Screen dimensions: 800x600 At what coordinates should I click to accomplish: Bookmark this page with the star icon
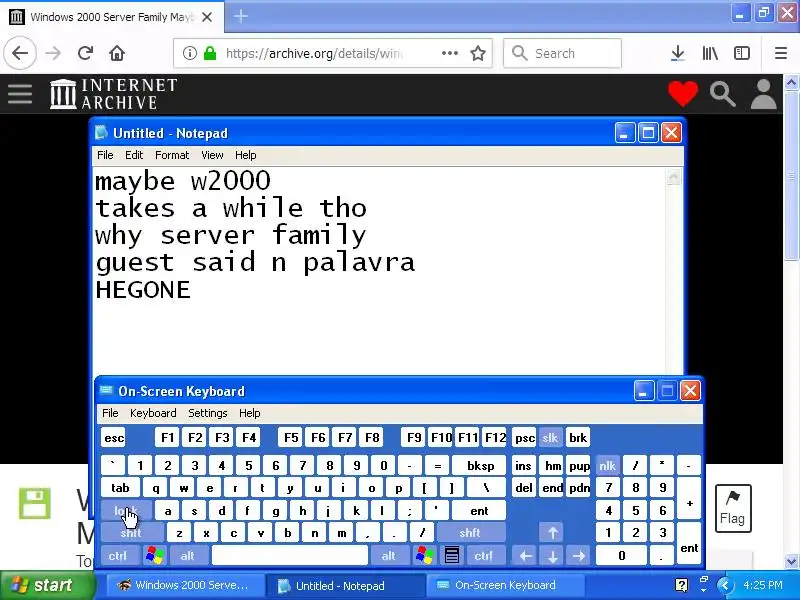point(478,53)
